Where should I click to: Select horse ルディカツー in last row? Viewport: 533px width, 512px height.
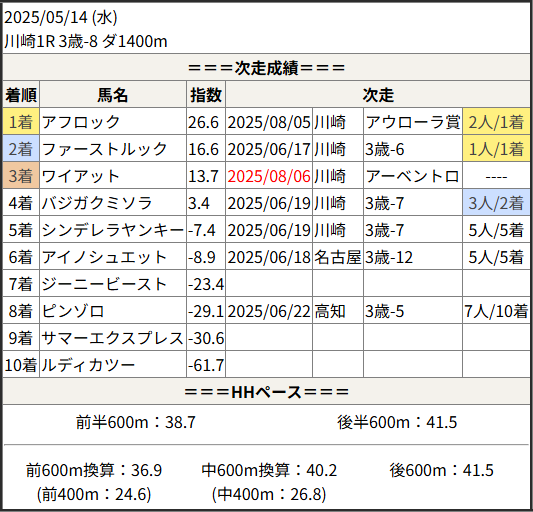(x=88, y=365)
